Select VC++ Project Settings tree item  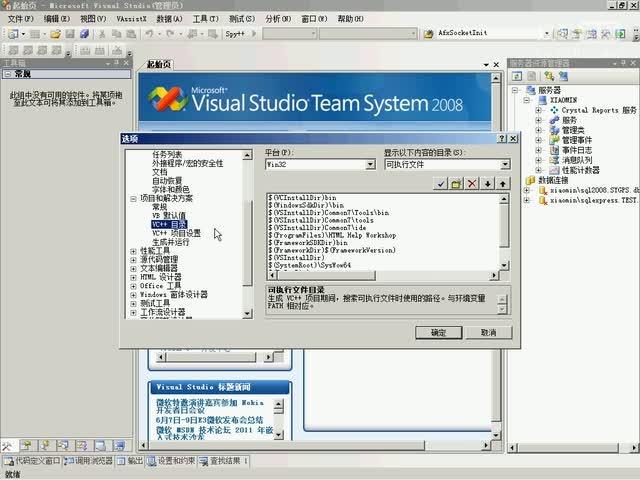point(176,233)
